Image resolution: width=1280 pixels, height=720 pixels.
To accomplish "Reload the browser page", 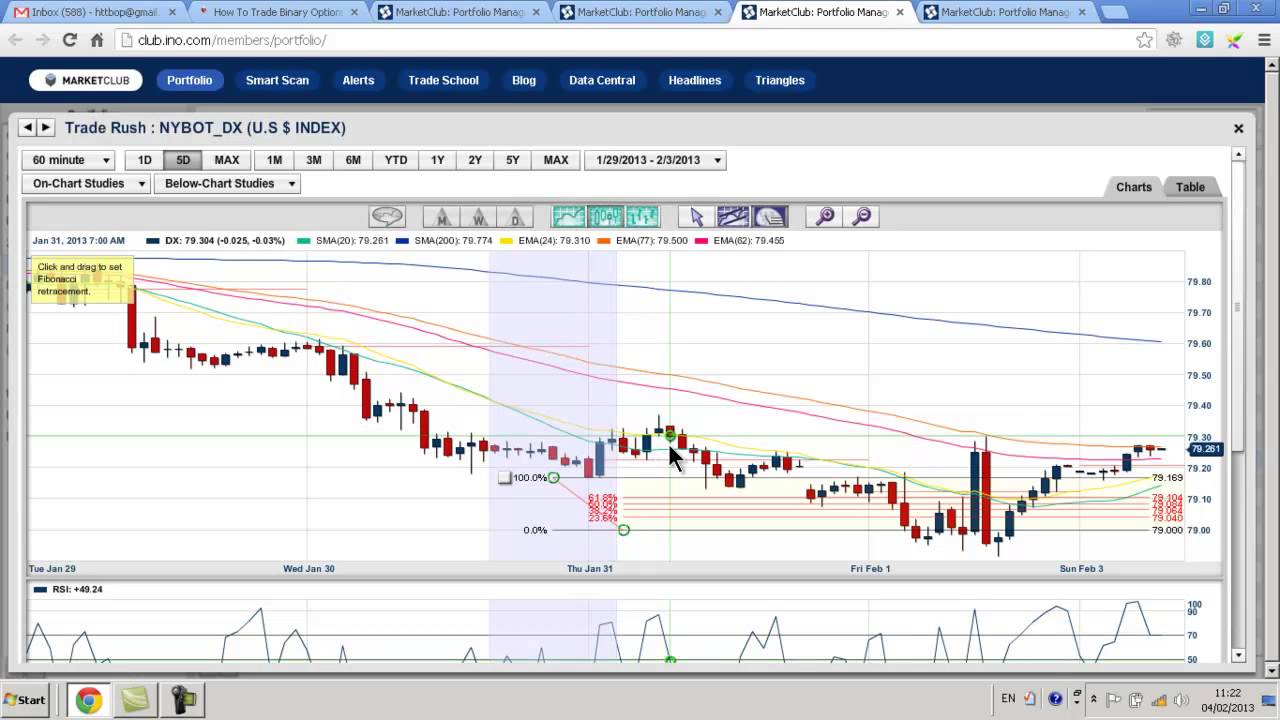I will click(69, 40).
